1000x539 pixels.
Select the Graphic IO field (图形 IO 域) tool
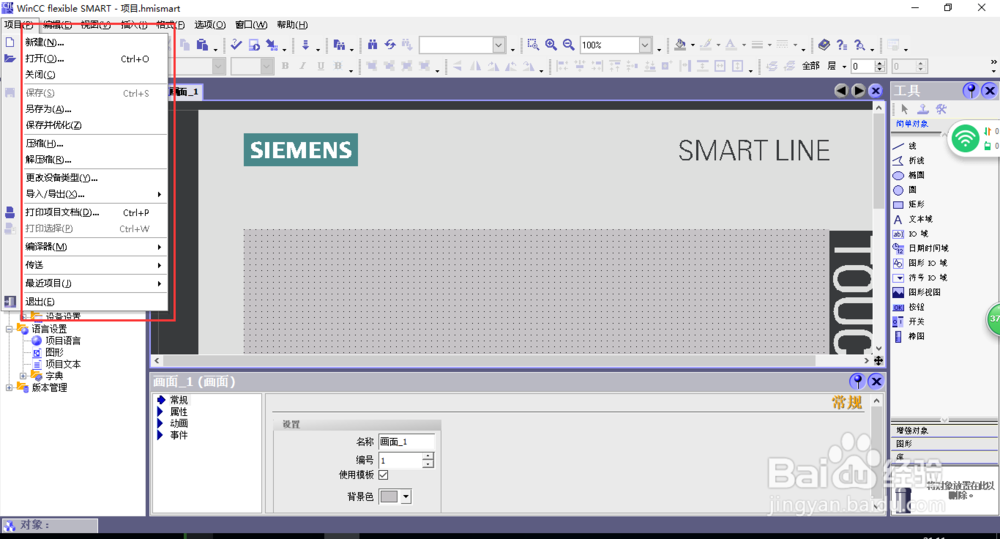(920, 263)
